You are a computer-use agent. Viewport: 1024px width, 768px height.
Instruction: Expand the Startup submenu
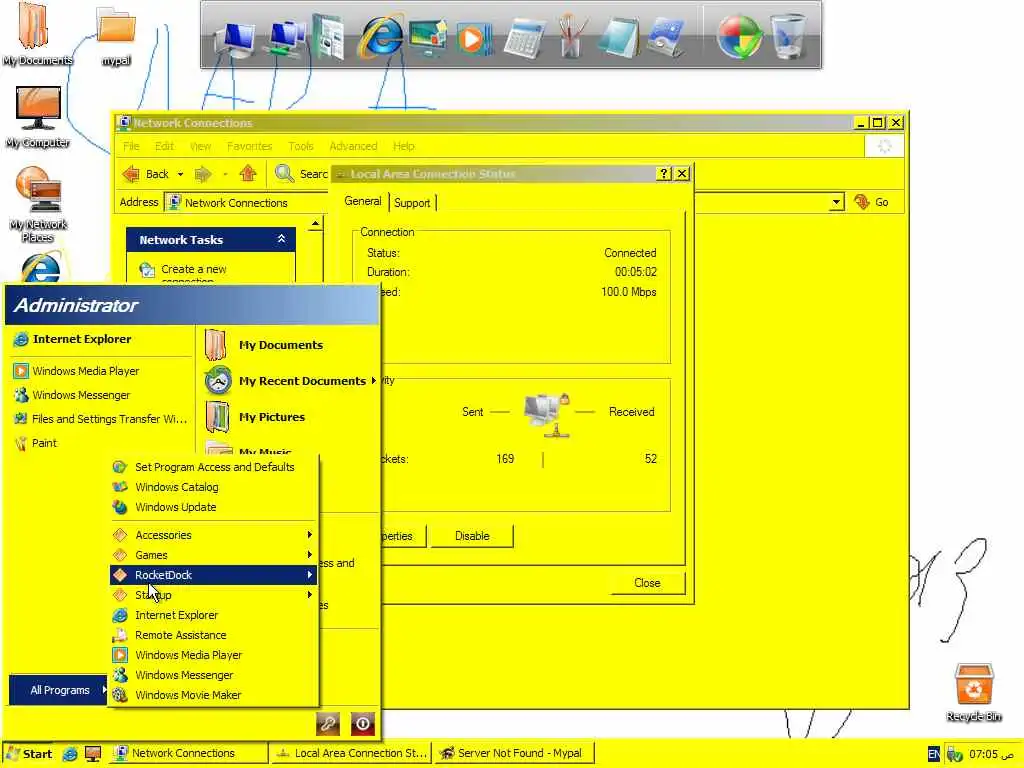pos(214,595)
